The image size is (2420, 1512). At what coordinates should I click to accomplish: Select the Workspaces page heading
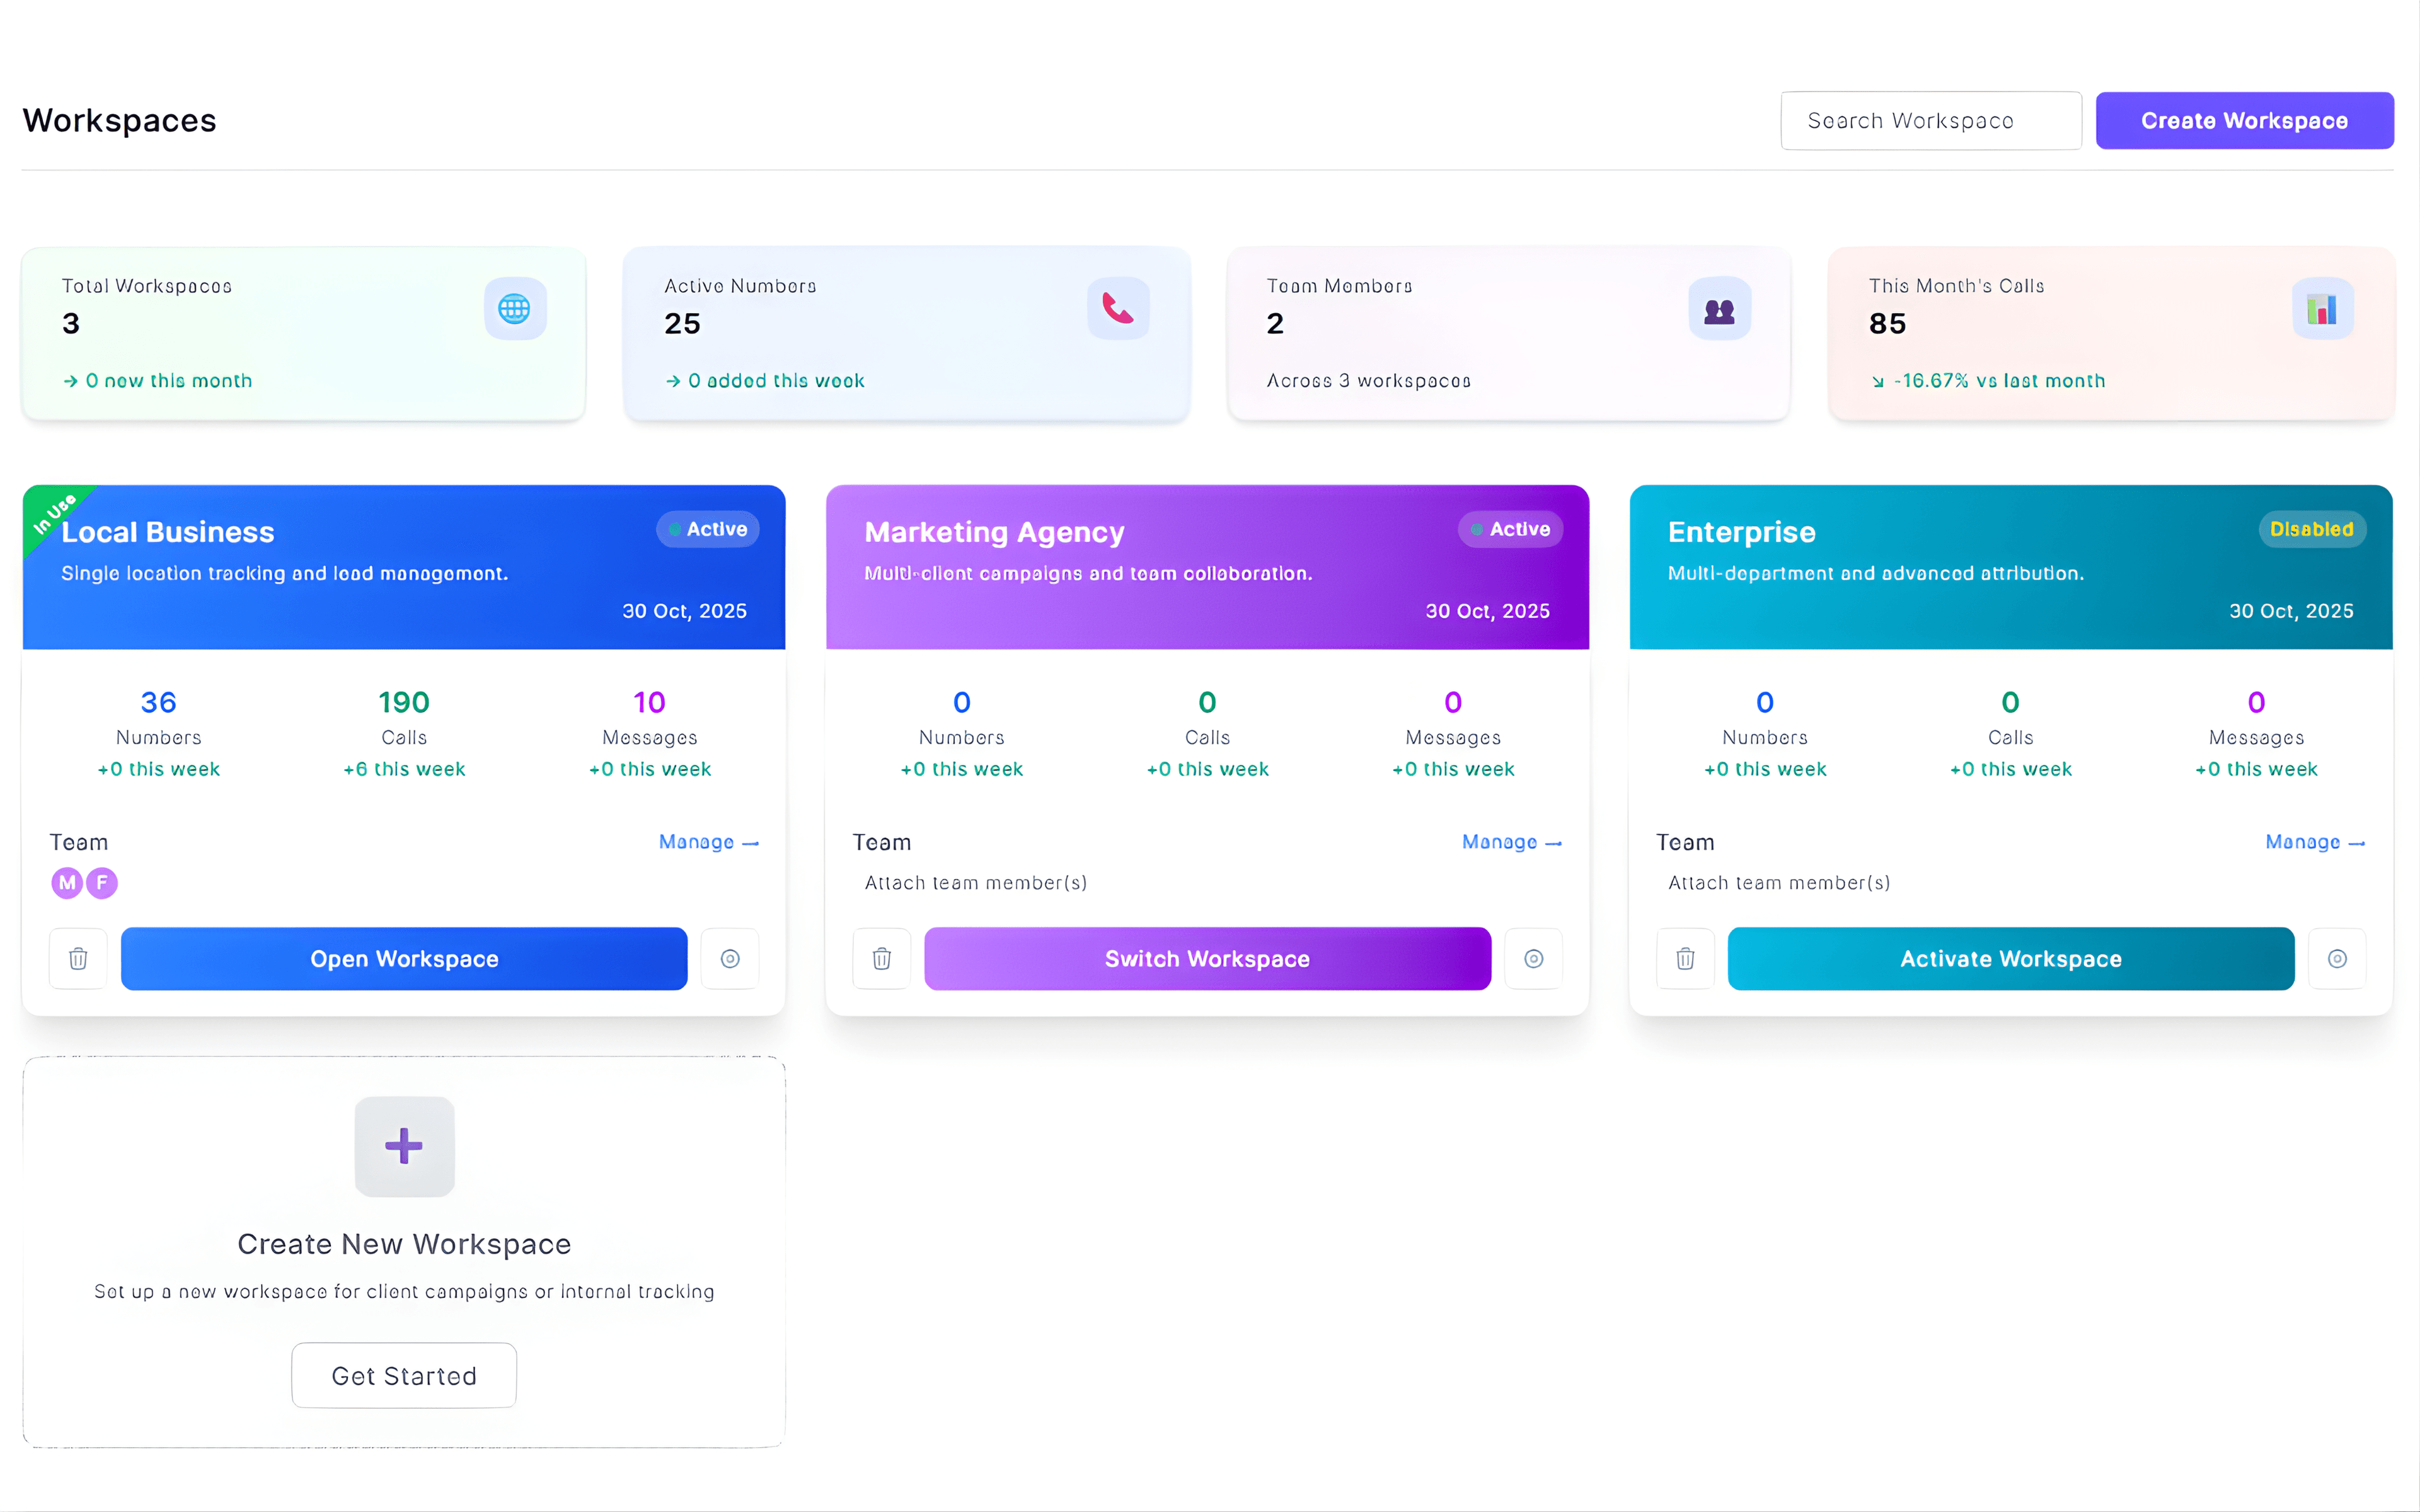[119, 120]
